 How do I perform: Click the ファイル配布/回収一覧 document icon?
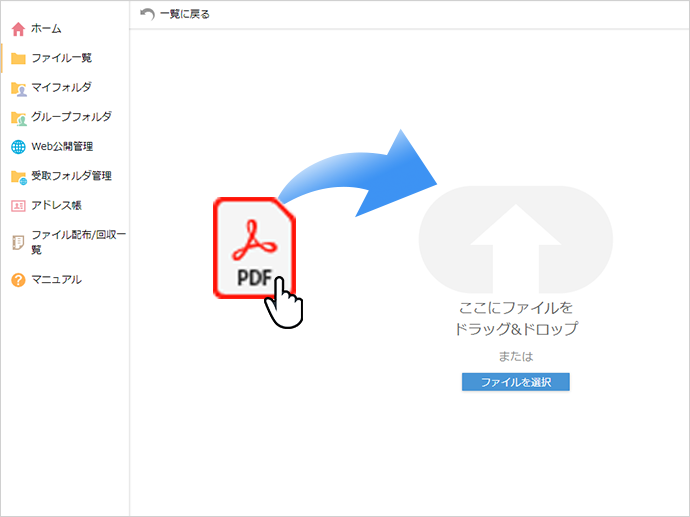tap(18, 242)
